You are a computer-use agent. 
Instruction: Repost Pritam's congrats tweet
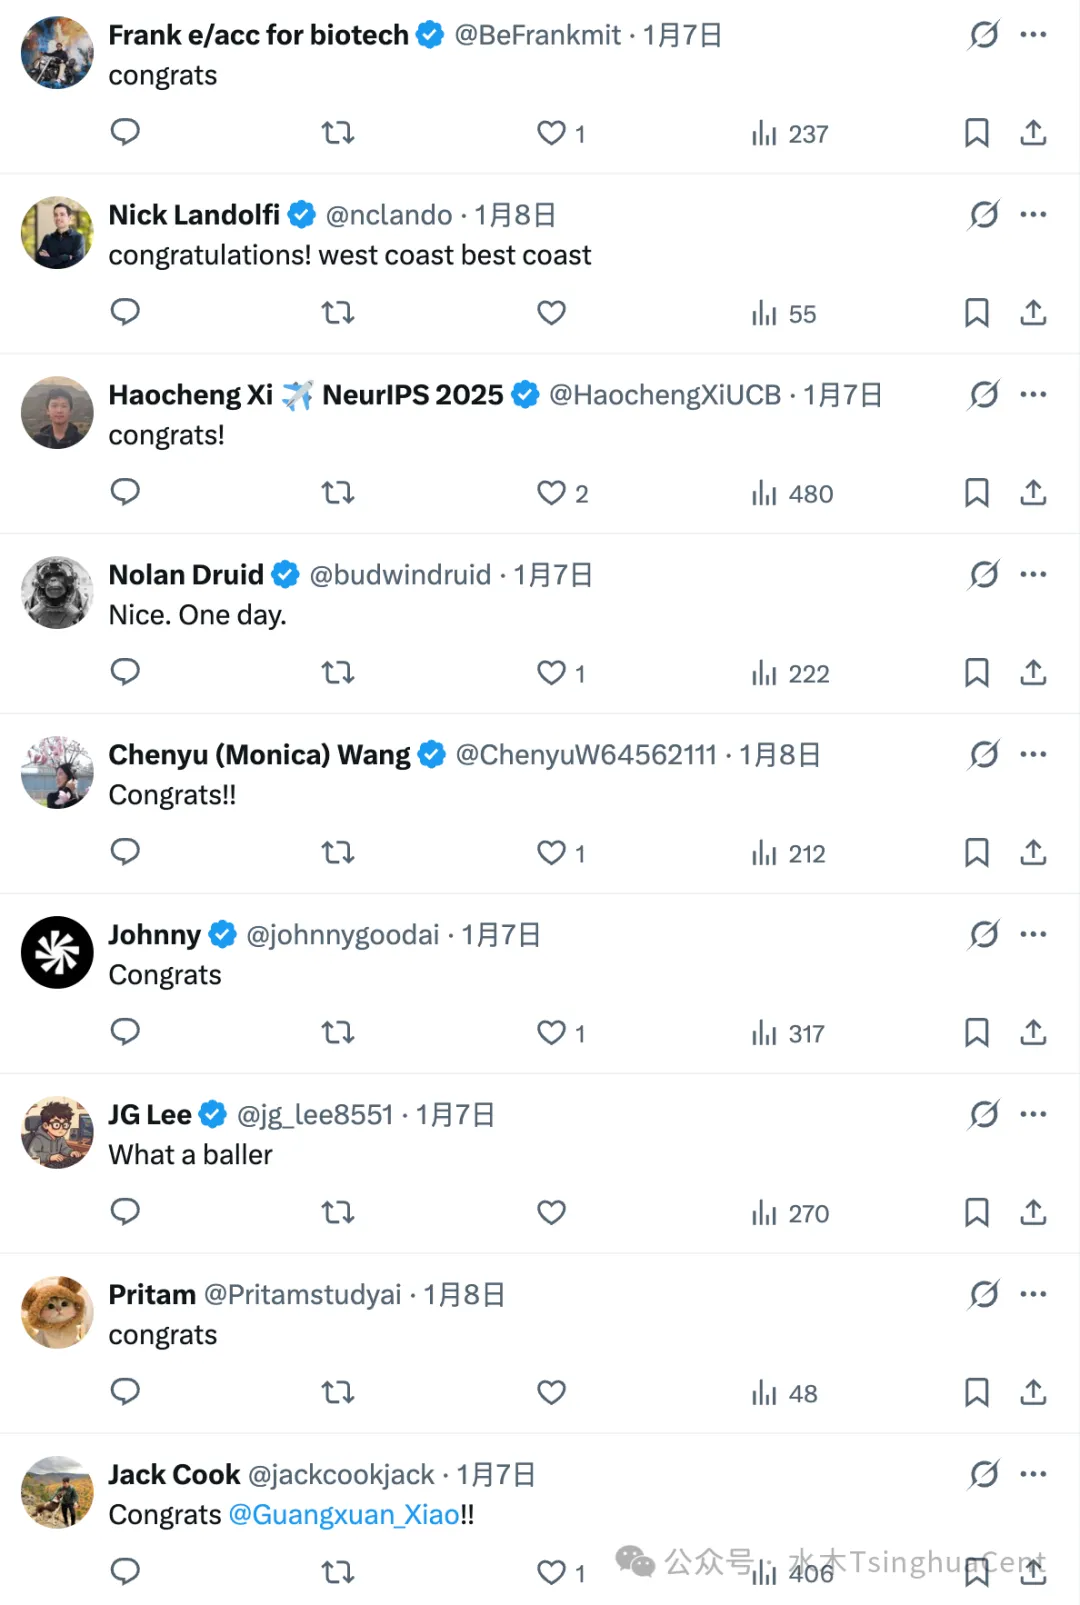[338, 1393]
